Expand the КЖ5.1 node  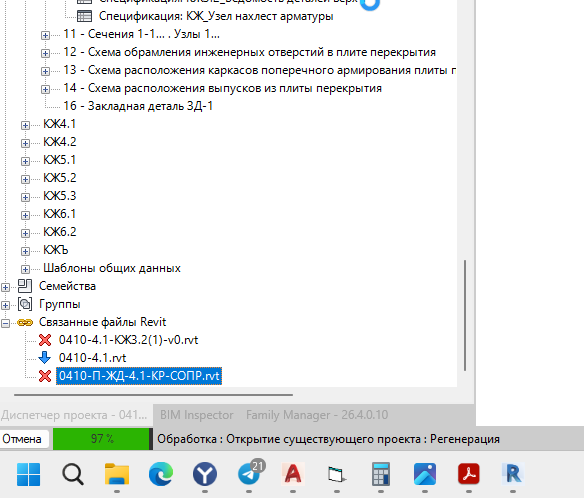(x=25, y=161)
